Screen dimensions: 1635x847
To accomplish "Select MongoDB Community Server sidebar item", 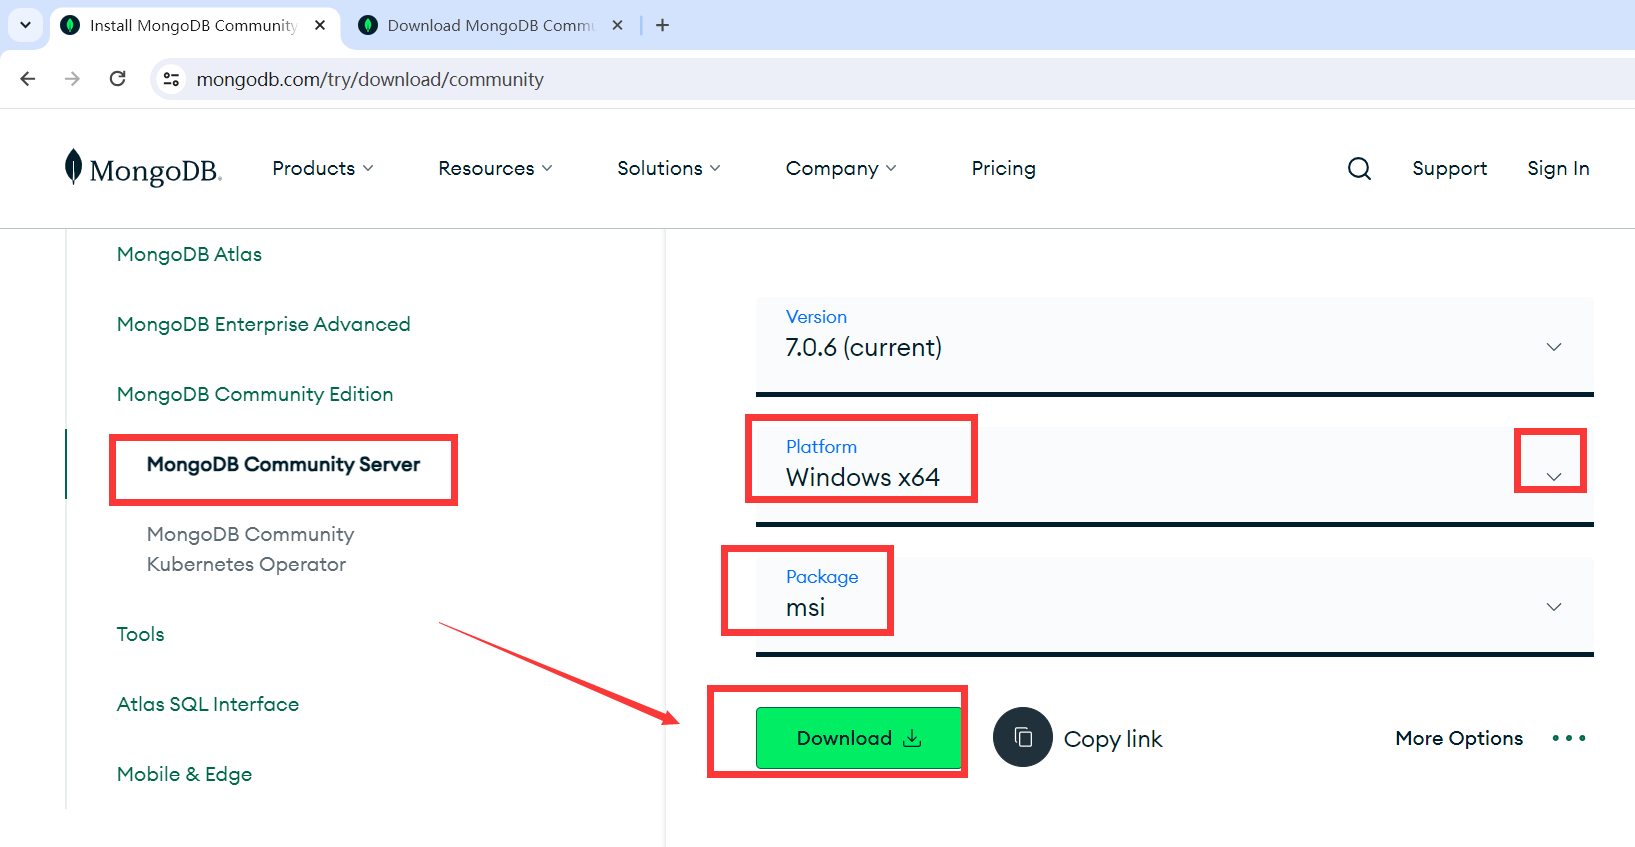I will tap(283, 464).
